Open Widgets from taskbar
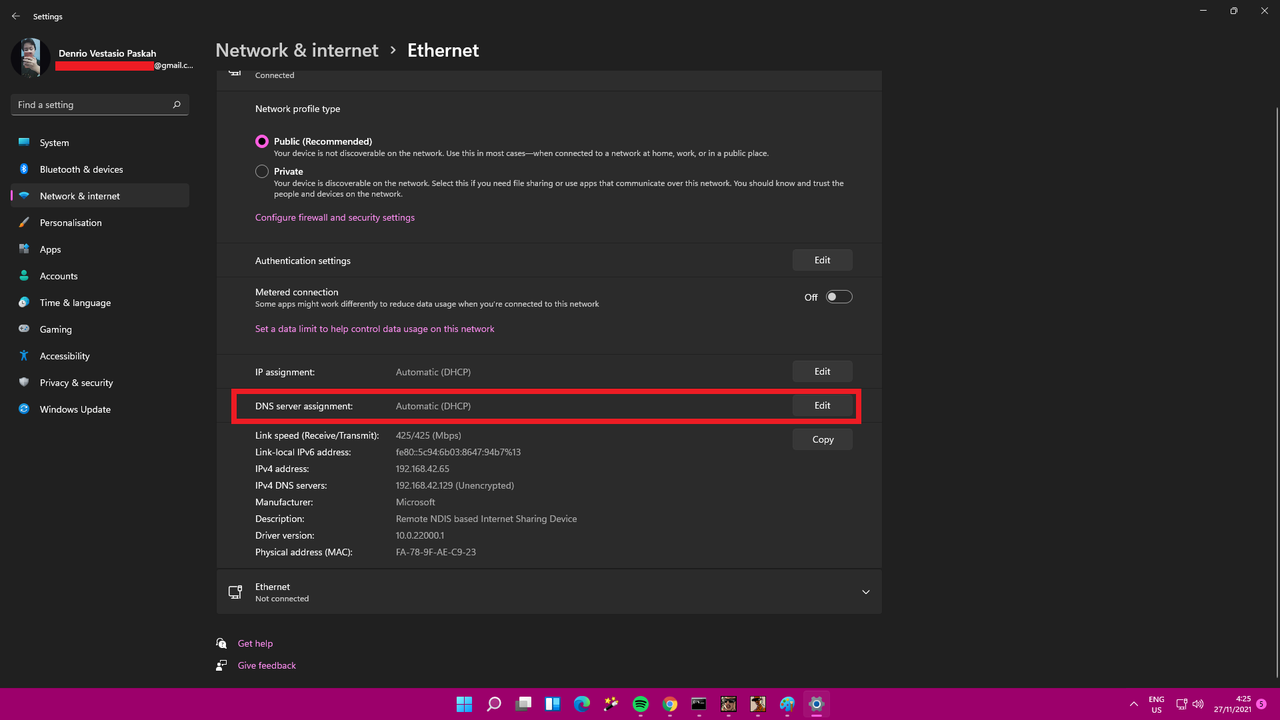Screen dimensions: 1280x720 pyautogui.click(x=552, y=704)
